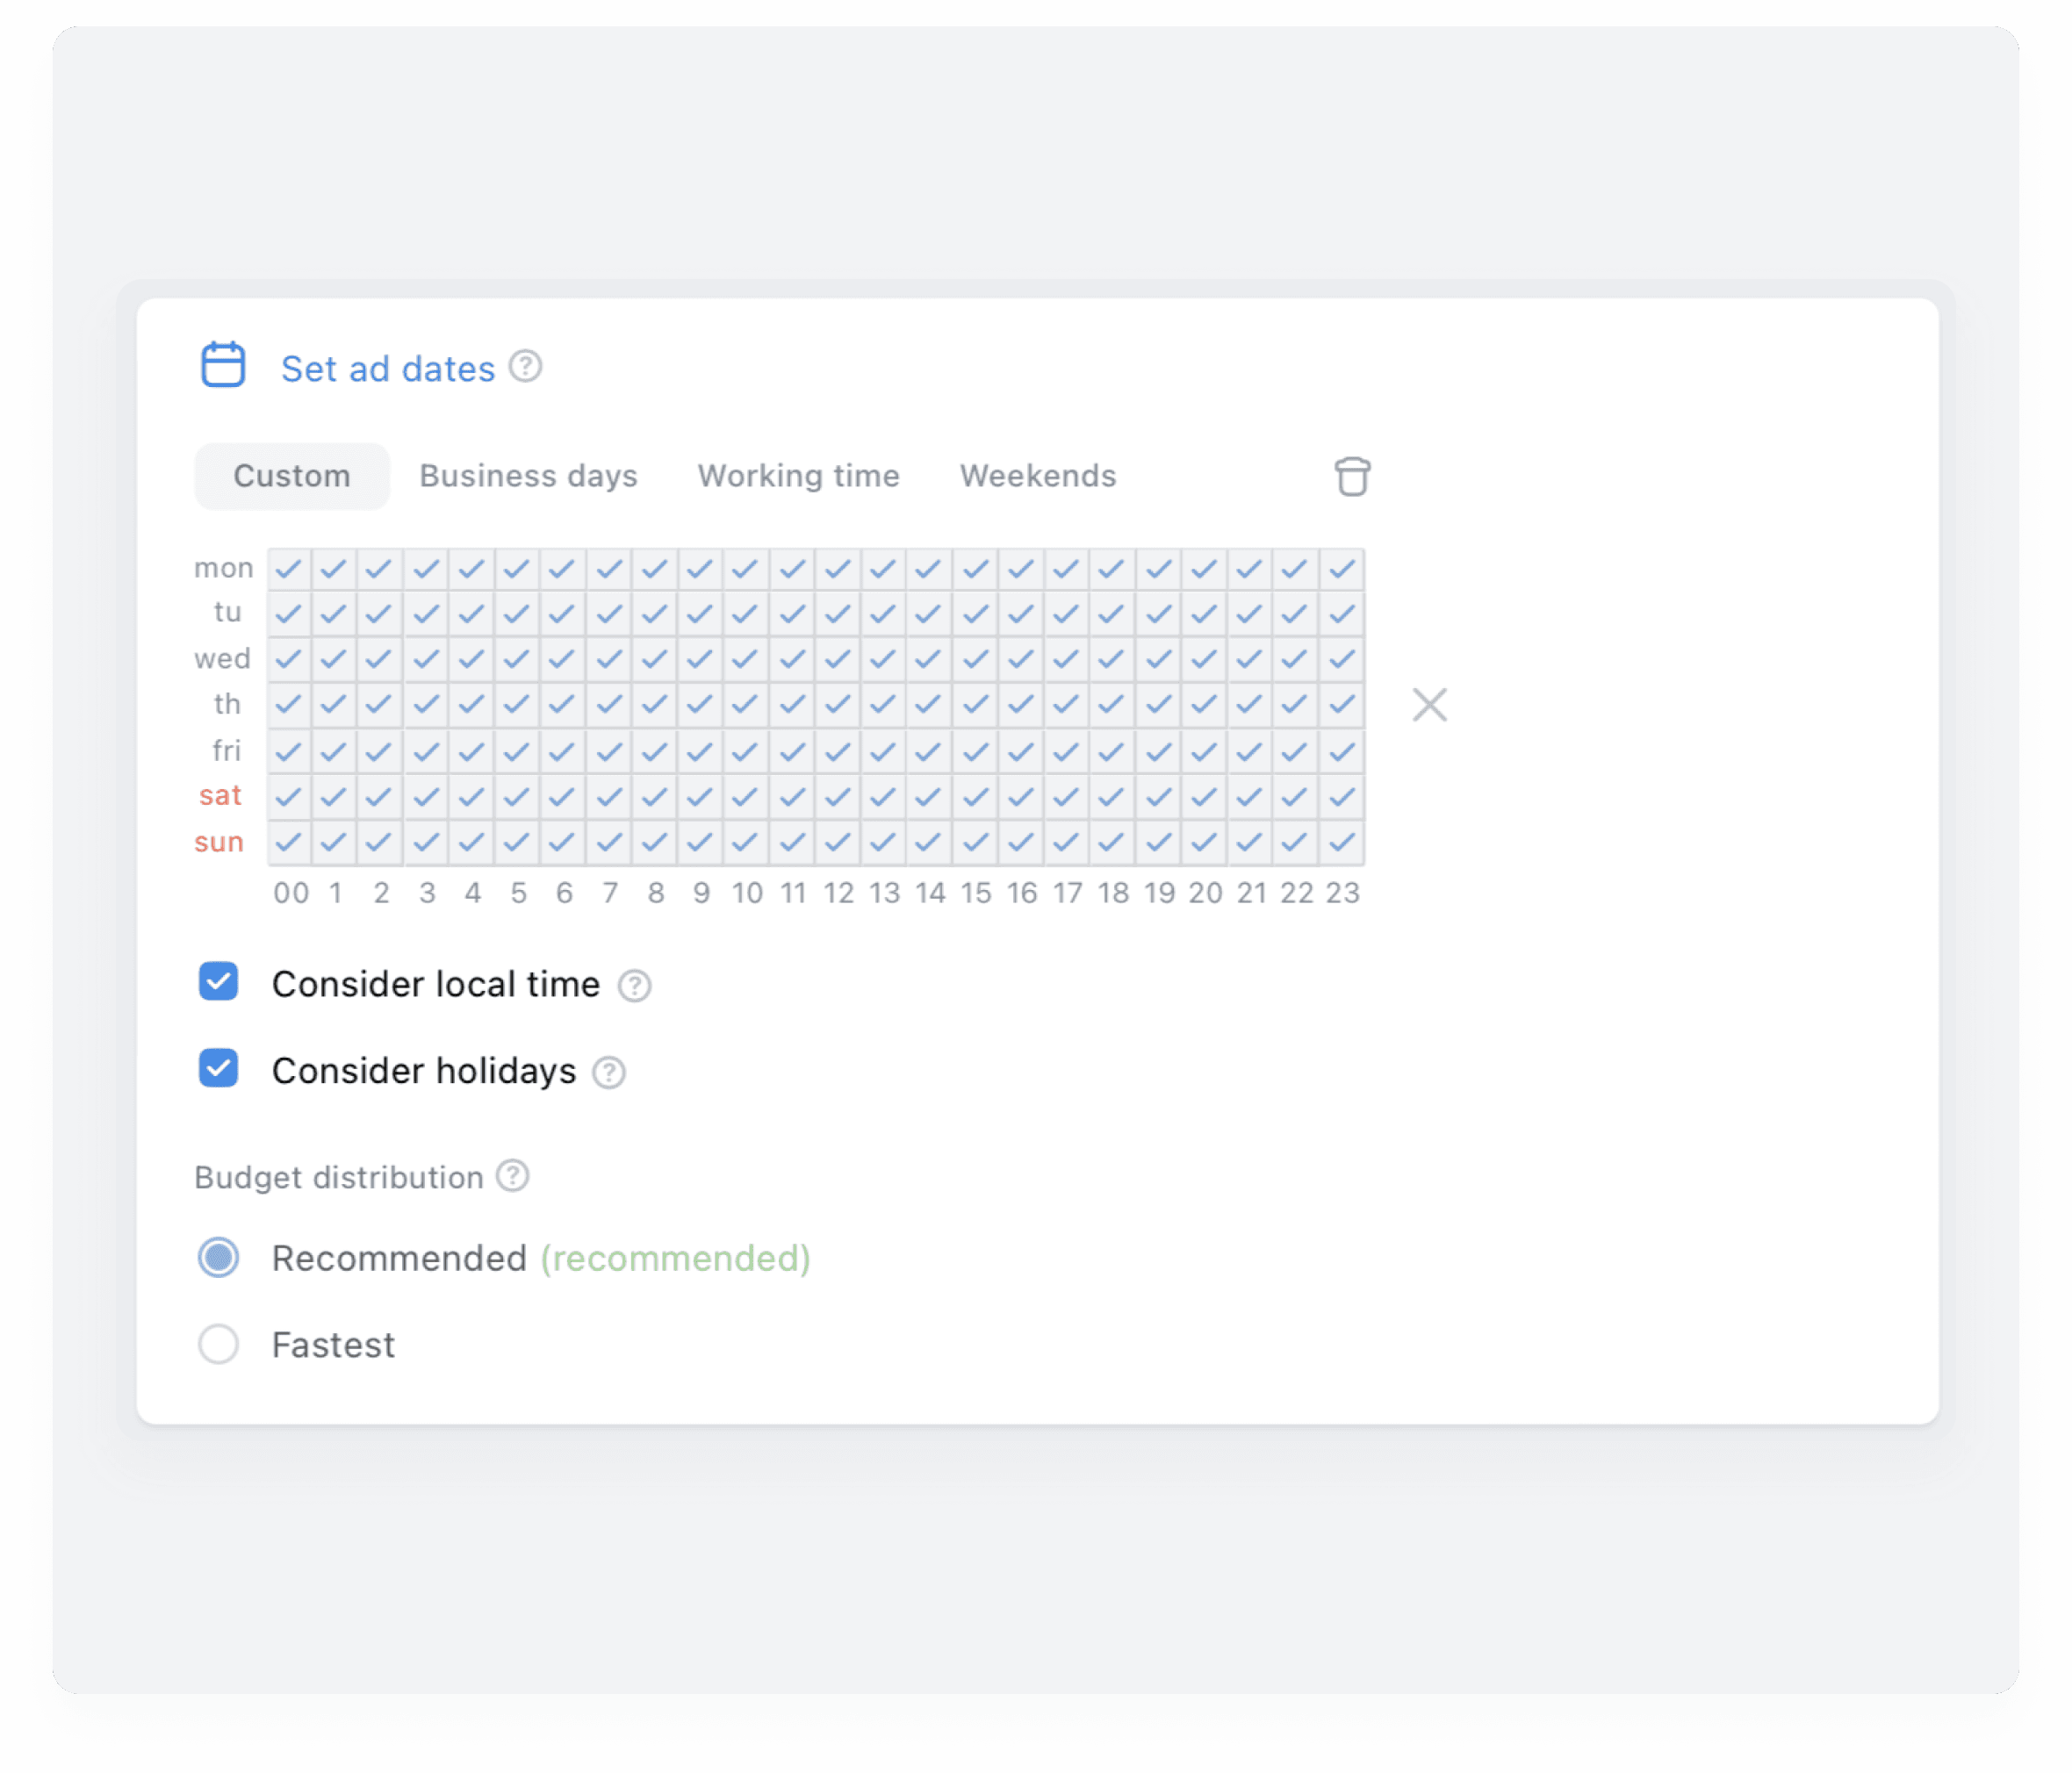Select Fastest budget distribution radio

[218, 1344]
